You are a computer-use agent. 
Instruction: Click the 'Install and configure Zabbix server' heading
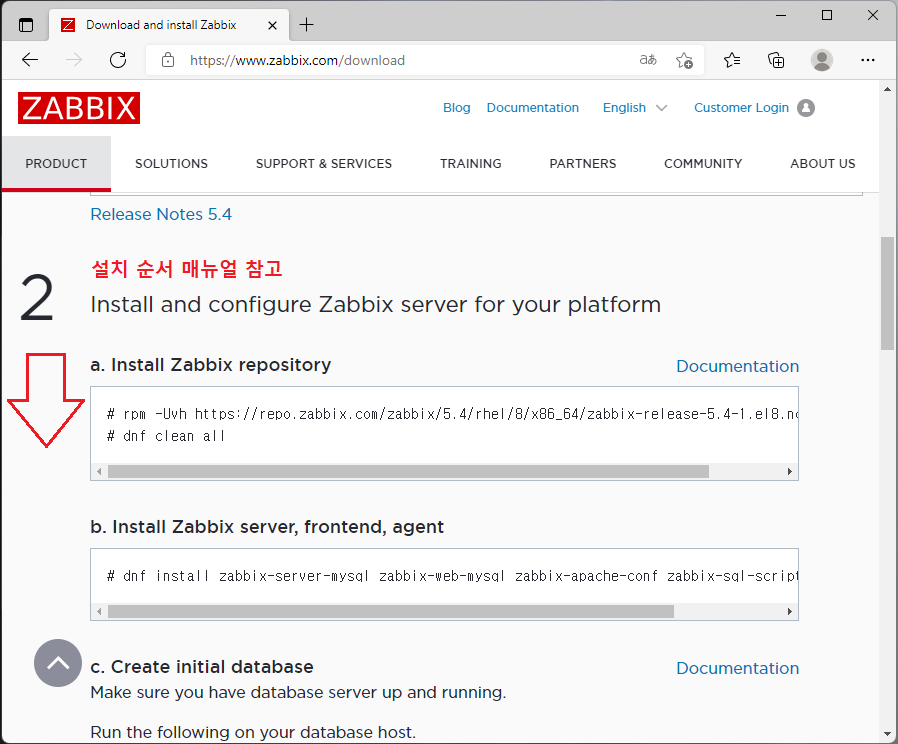(376, 305)
